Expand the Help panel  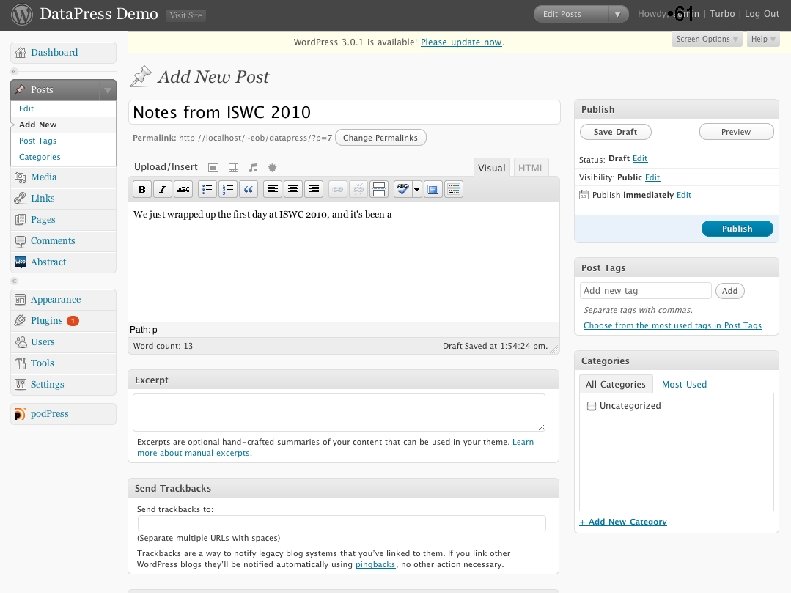pyautogui.click(x=762, y=39)
